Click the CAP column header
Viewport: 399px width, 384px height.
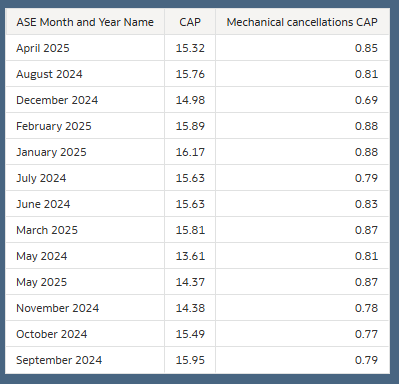190,22
